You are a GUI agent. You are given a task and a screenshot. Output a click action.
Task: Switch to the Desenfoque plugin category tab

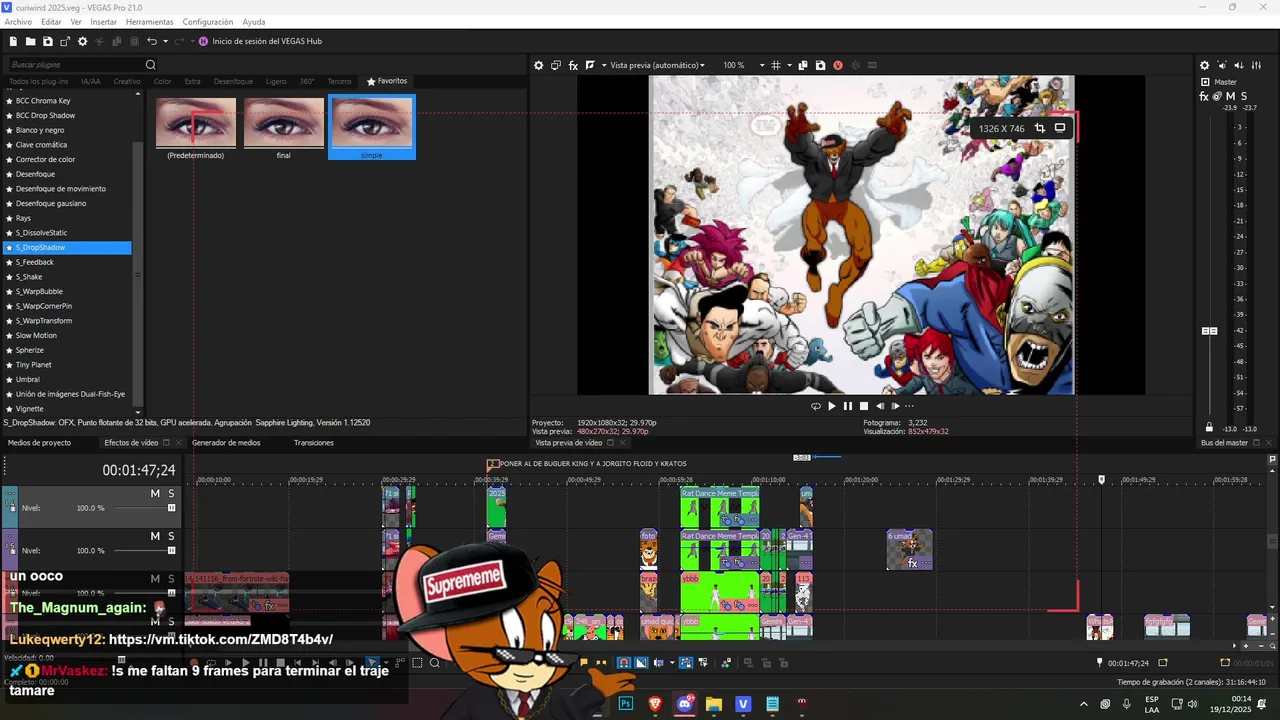point(233,81)
